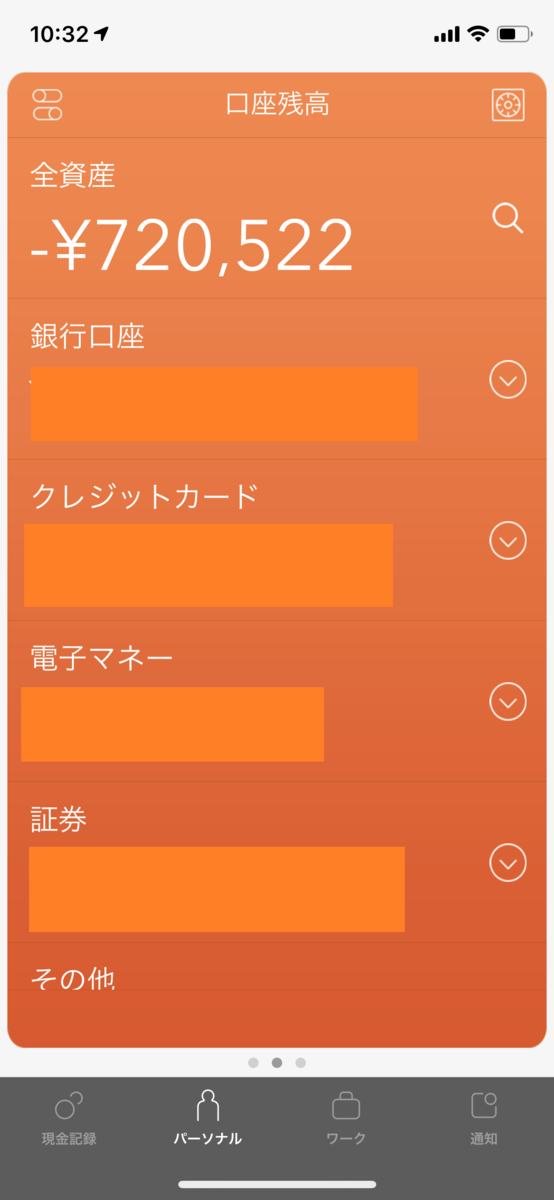554x1200 pixels.
Task: Tap the 通知 notification icon
Action: point(484,1105)
